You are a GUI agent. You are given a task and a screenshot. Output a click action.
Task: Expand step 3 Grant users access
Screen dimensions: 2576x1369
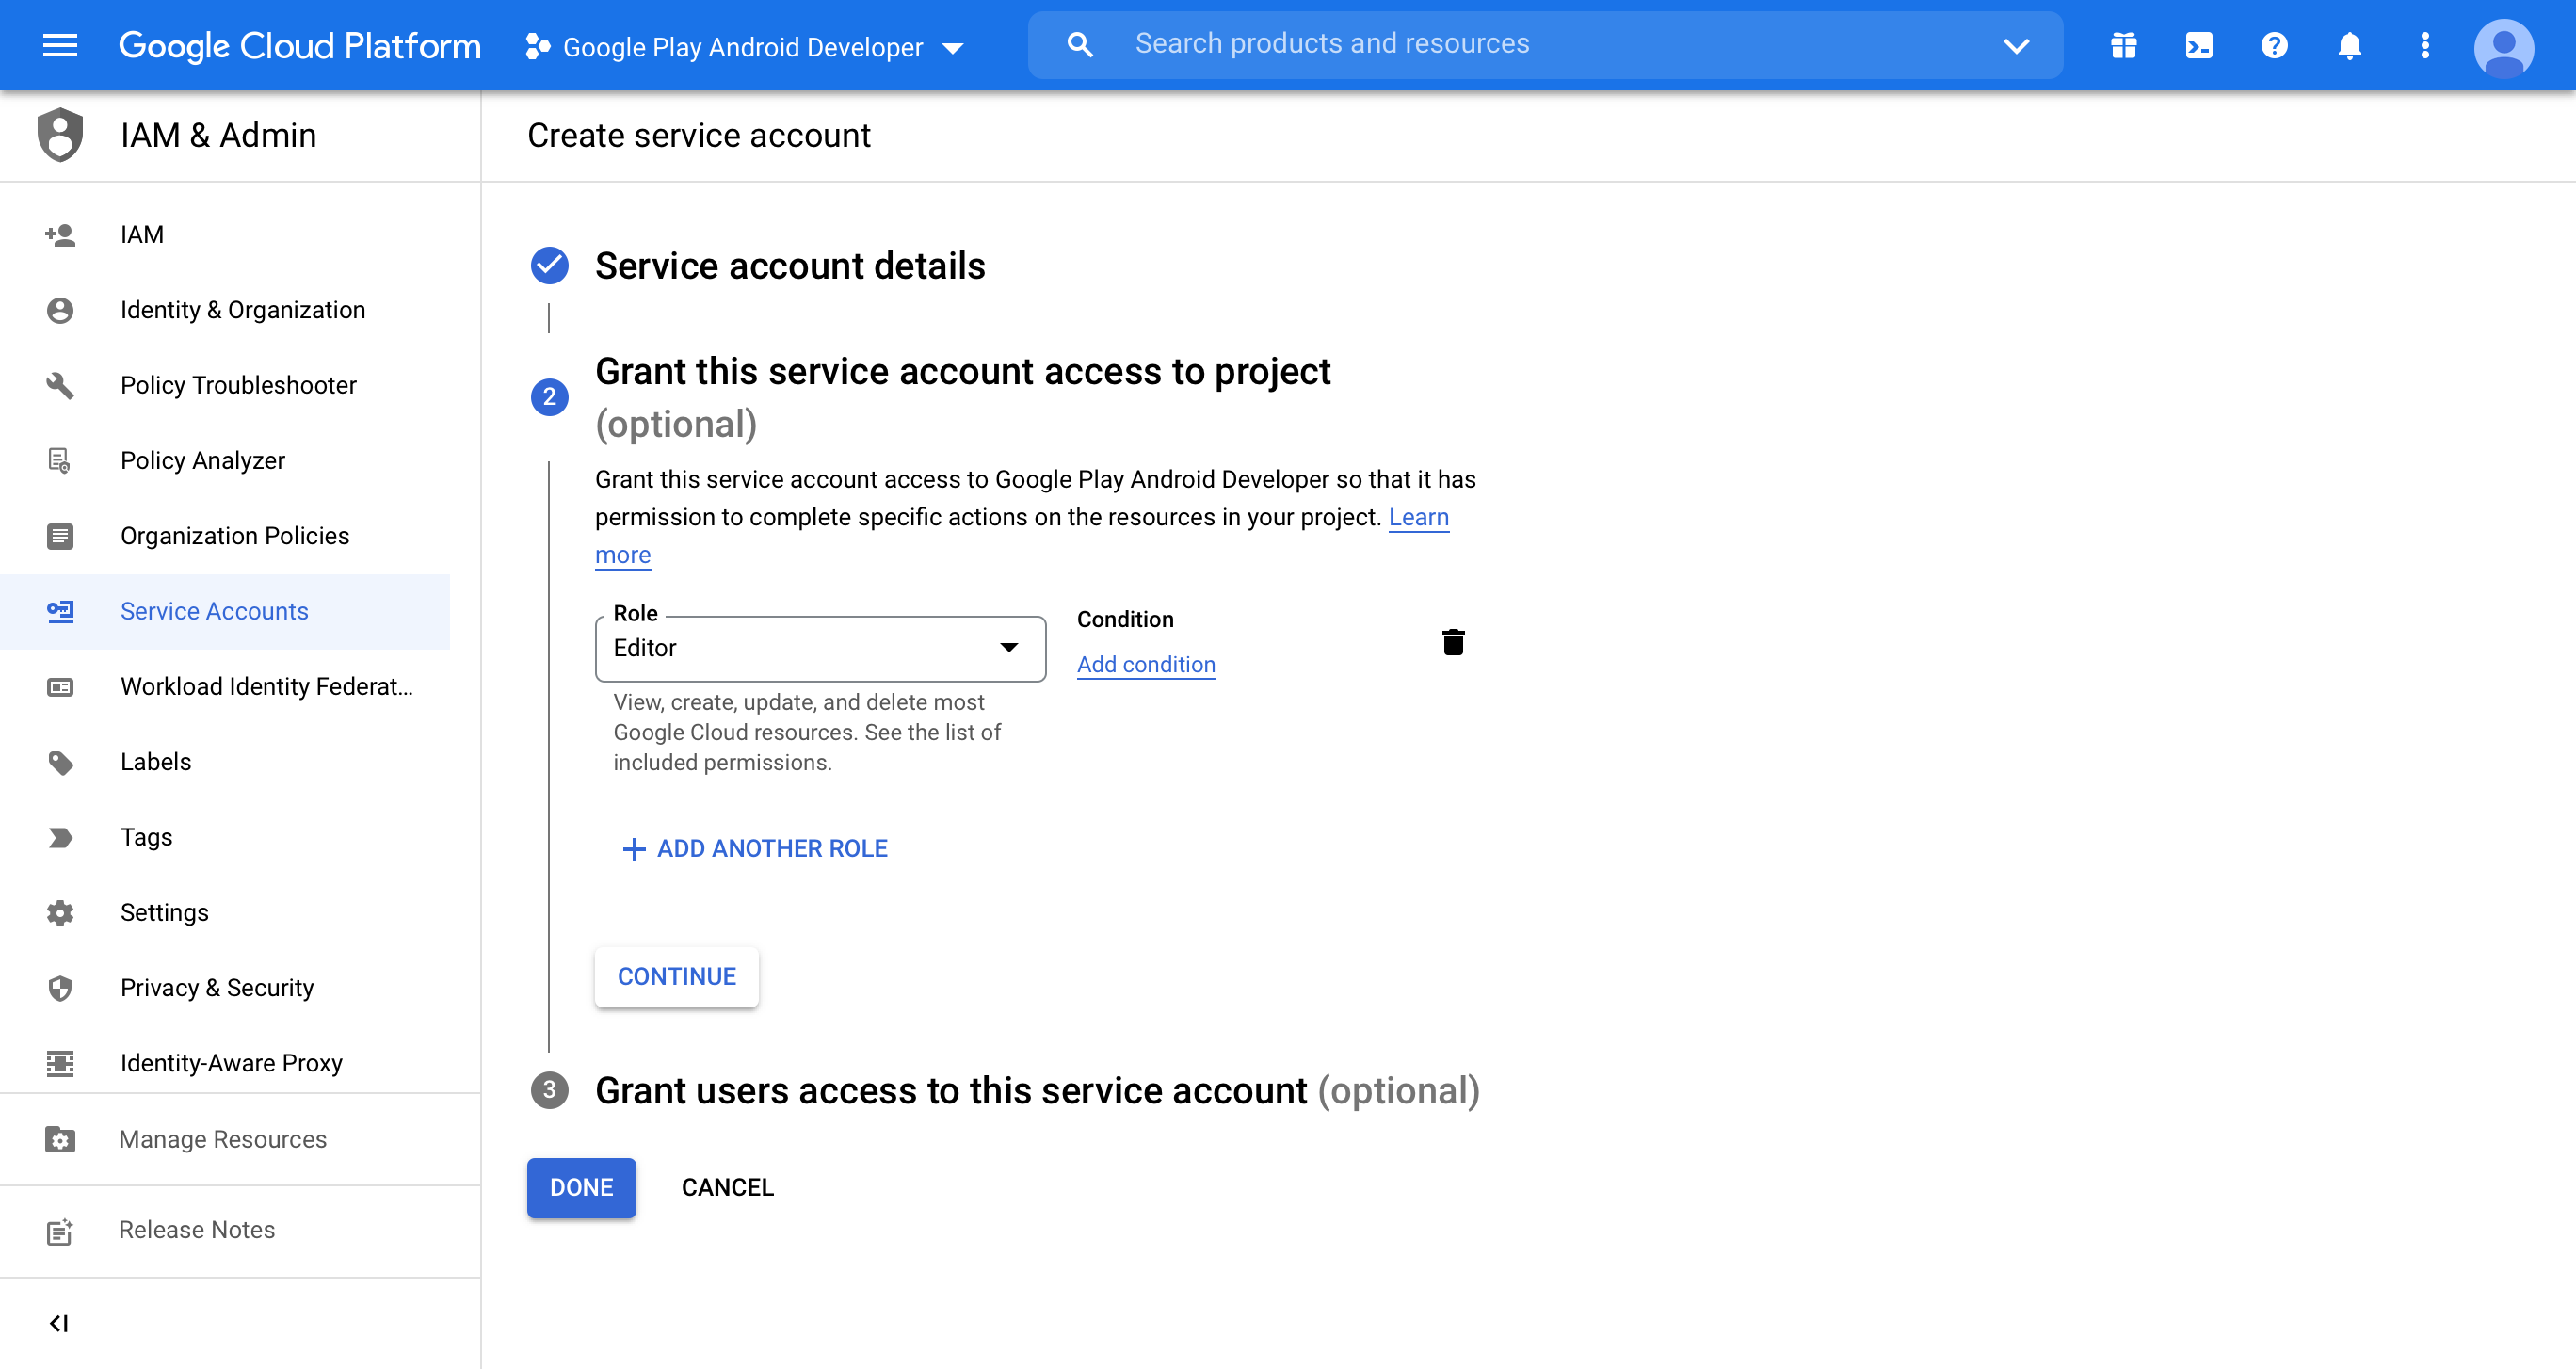(1036, 1090)
